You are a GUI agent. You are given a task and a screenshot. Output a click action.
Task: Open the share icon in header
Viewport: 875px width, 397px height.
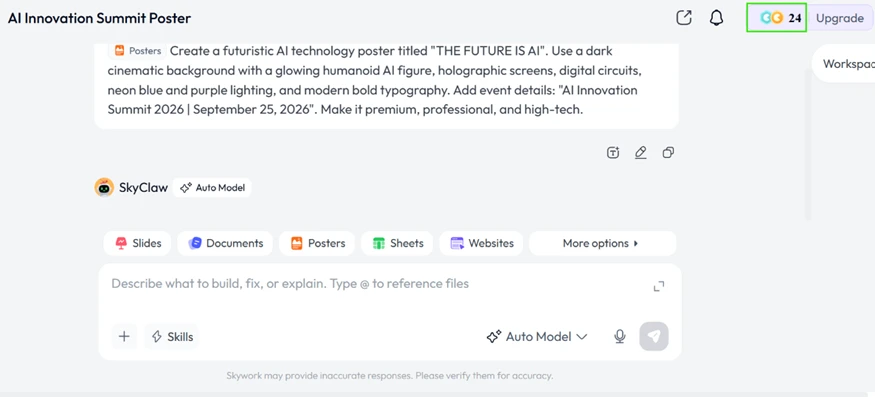pos(684,18)
